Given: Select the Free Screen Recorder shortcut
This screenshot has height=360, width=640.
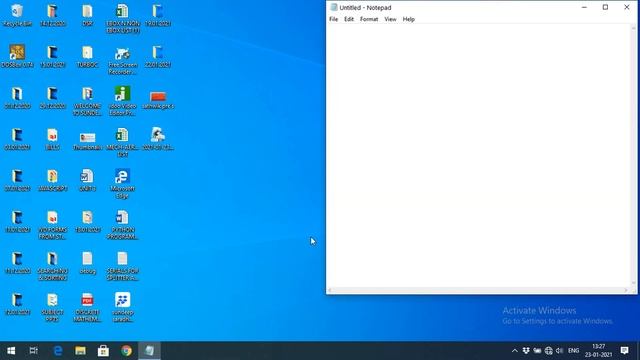Looking at the screenshot, I should pyautogui.click(x=122, y=60).
